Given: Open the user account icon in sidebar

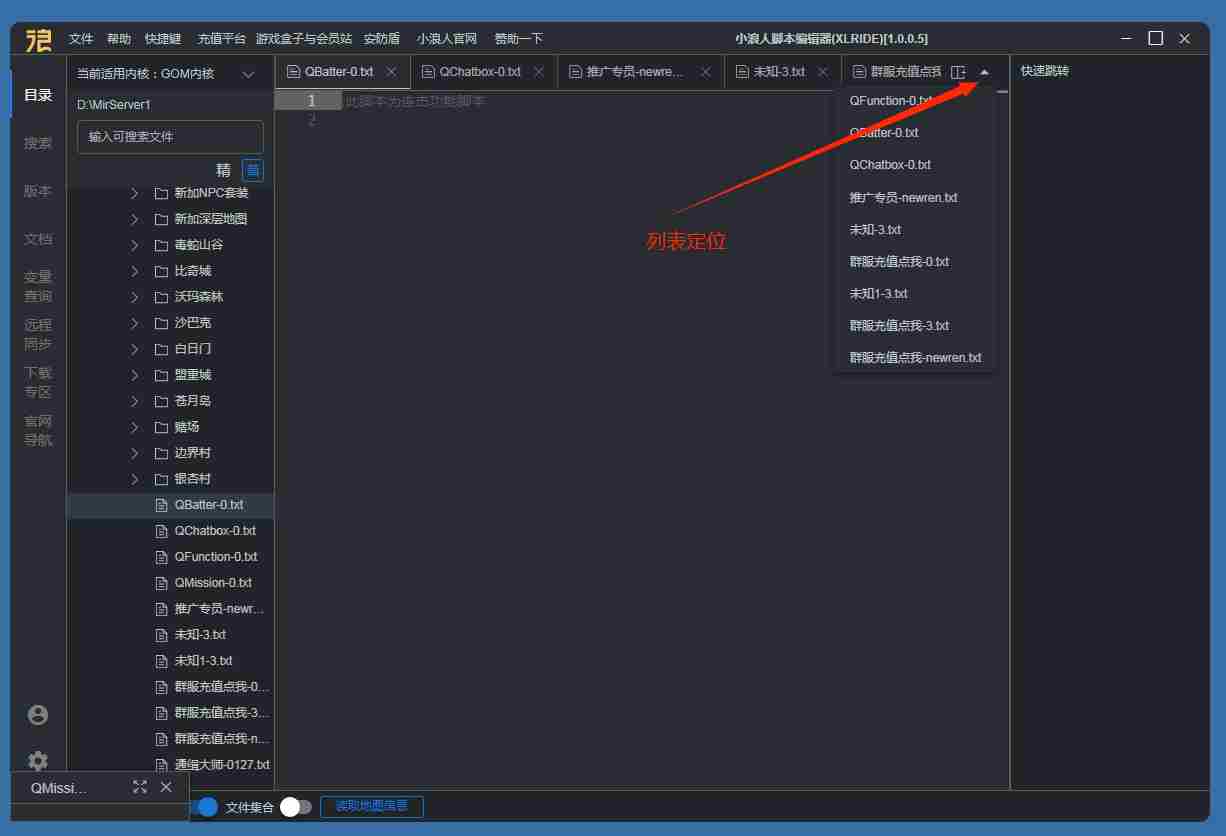Looking at the screenshot, I should (x=38, y=714).
